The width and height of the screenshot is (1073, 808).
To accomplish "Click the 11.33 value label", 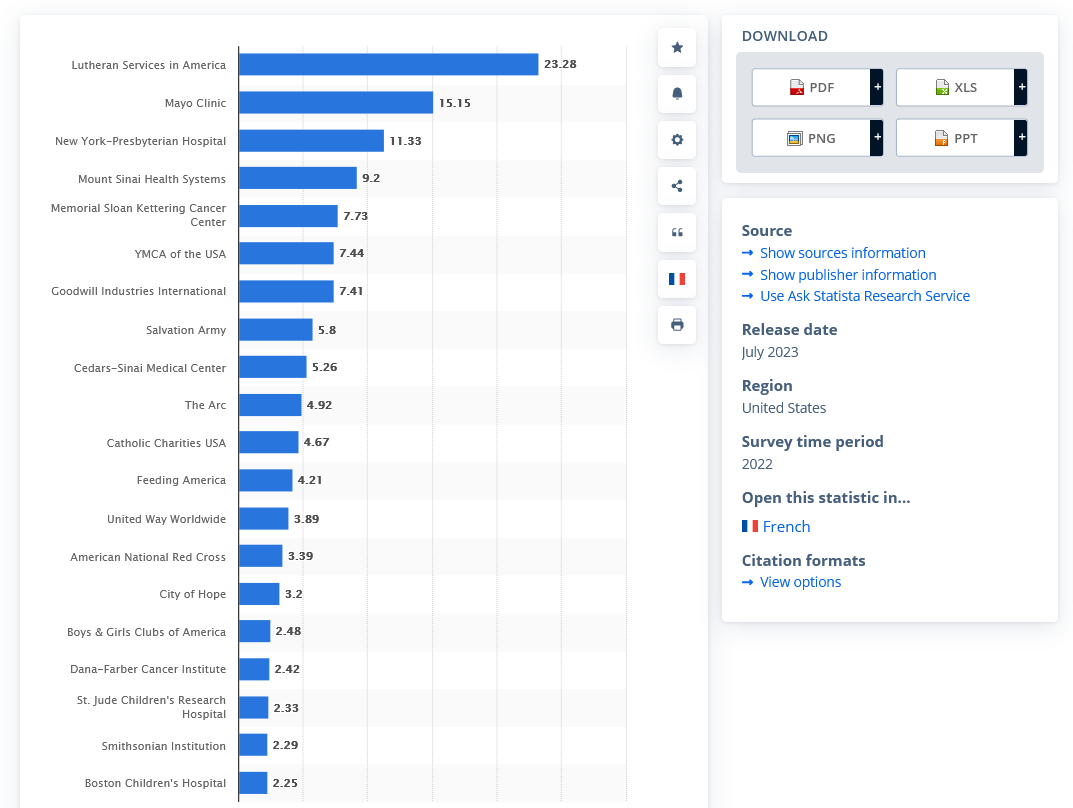I will pos(406,141).
